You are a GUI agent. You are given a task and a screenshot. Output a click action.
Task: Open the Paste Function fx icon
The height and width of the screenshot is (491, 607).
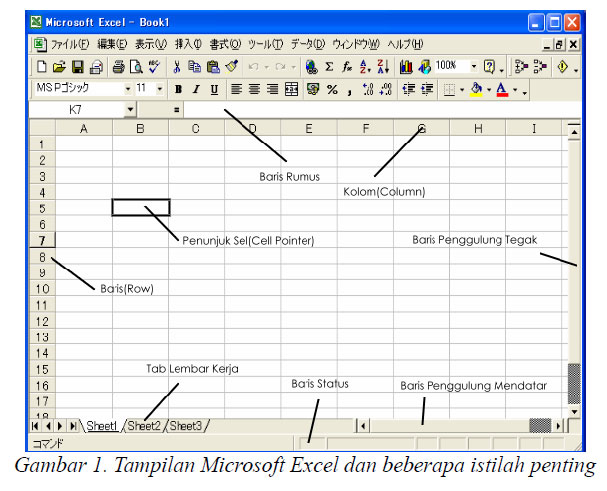coord(347,67)
